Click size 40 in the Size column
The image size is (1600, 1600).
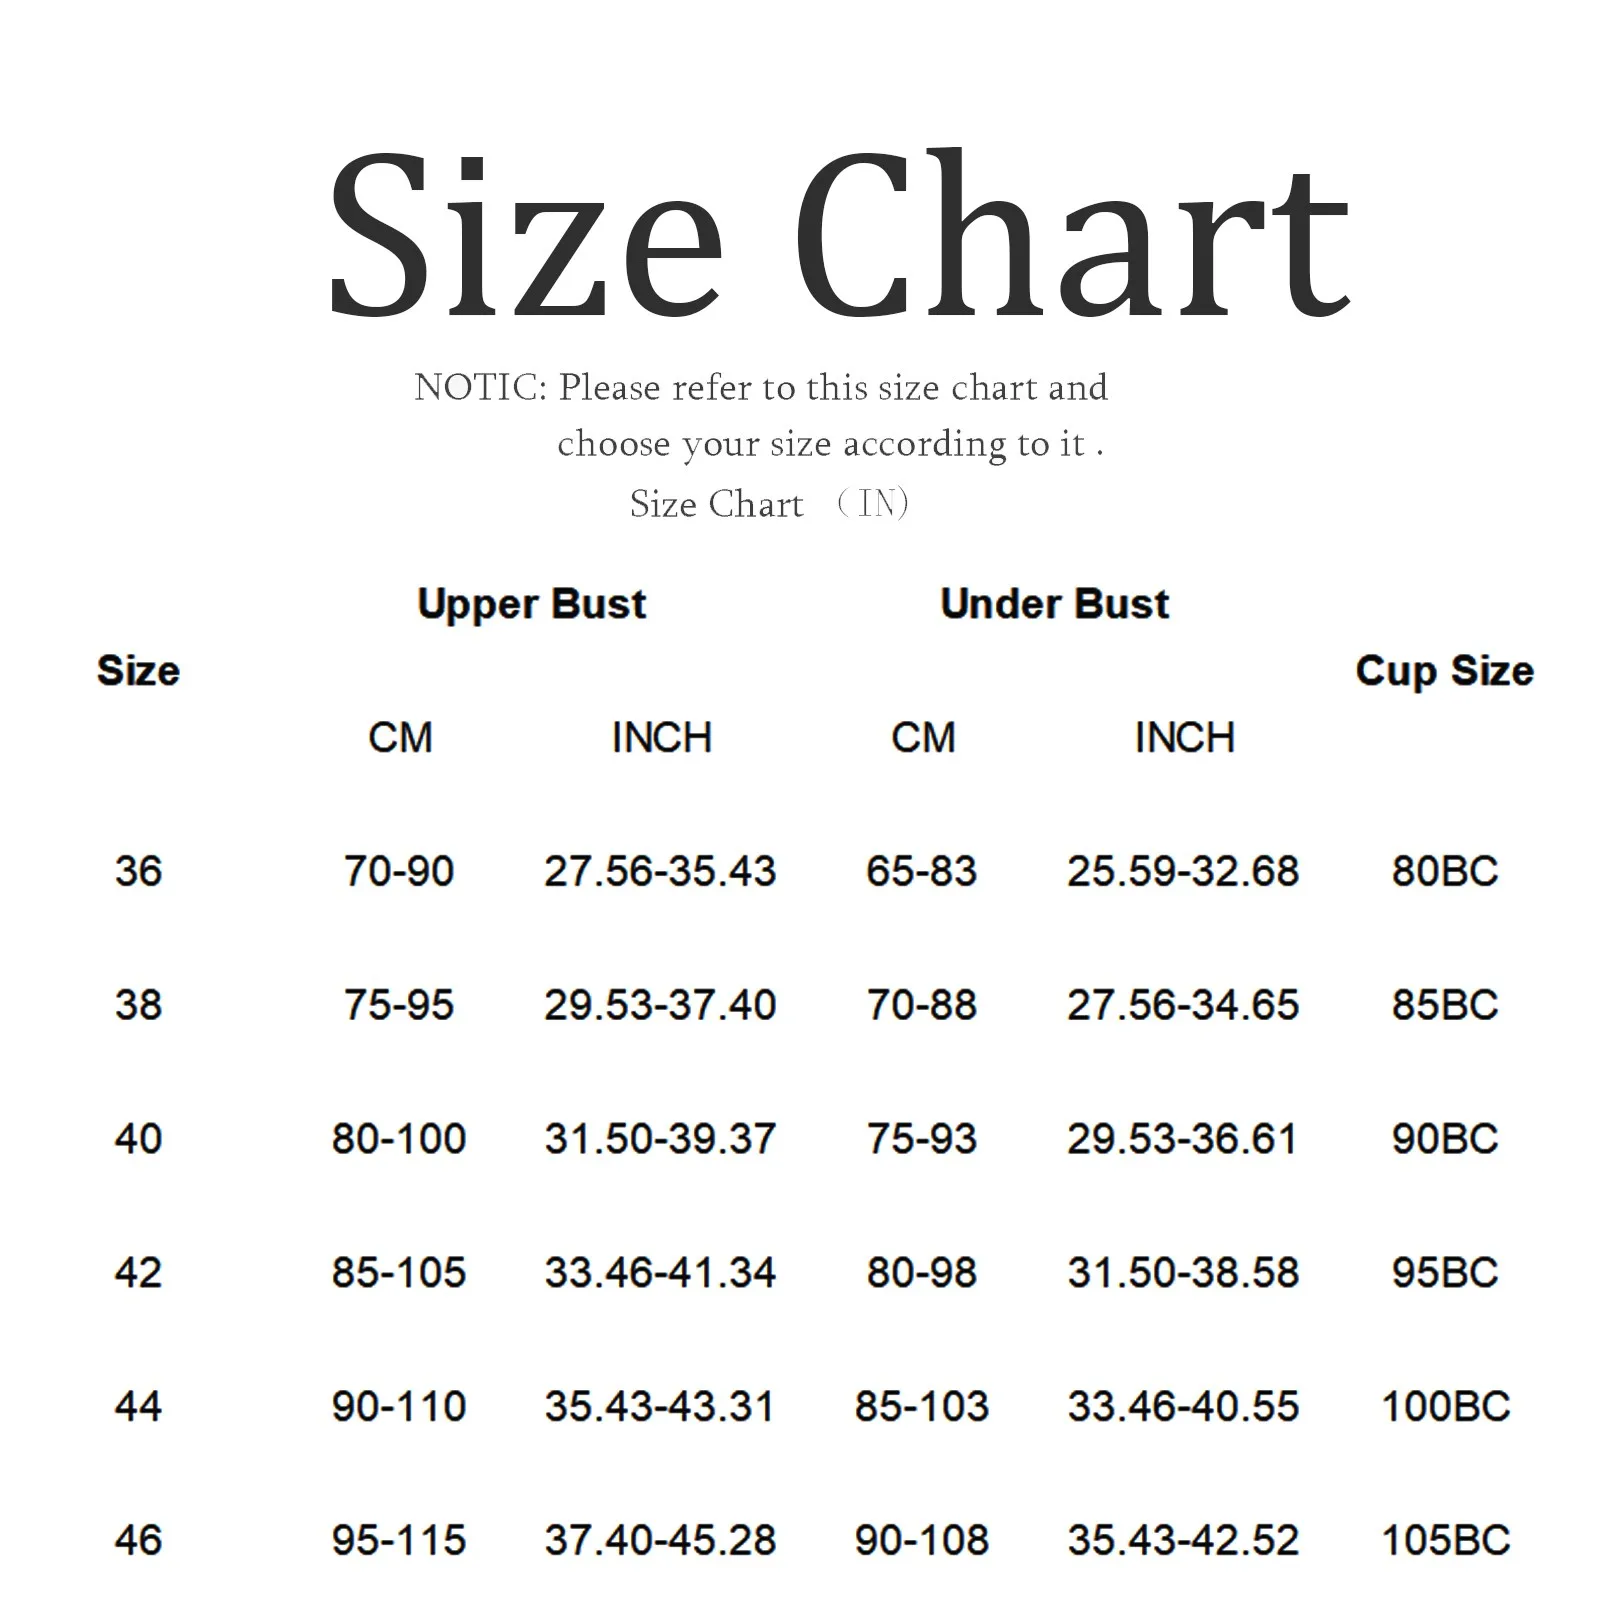(138, 1139)
